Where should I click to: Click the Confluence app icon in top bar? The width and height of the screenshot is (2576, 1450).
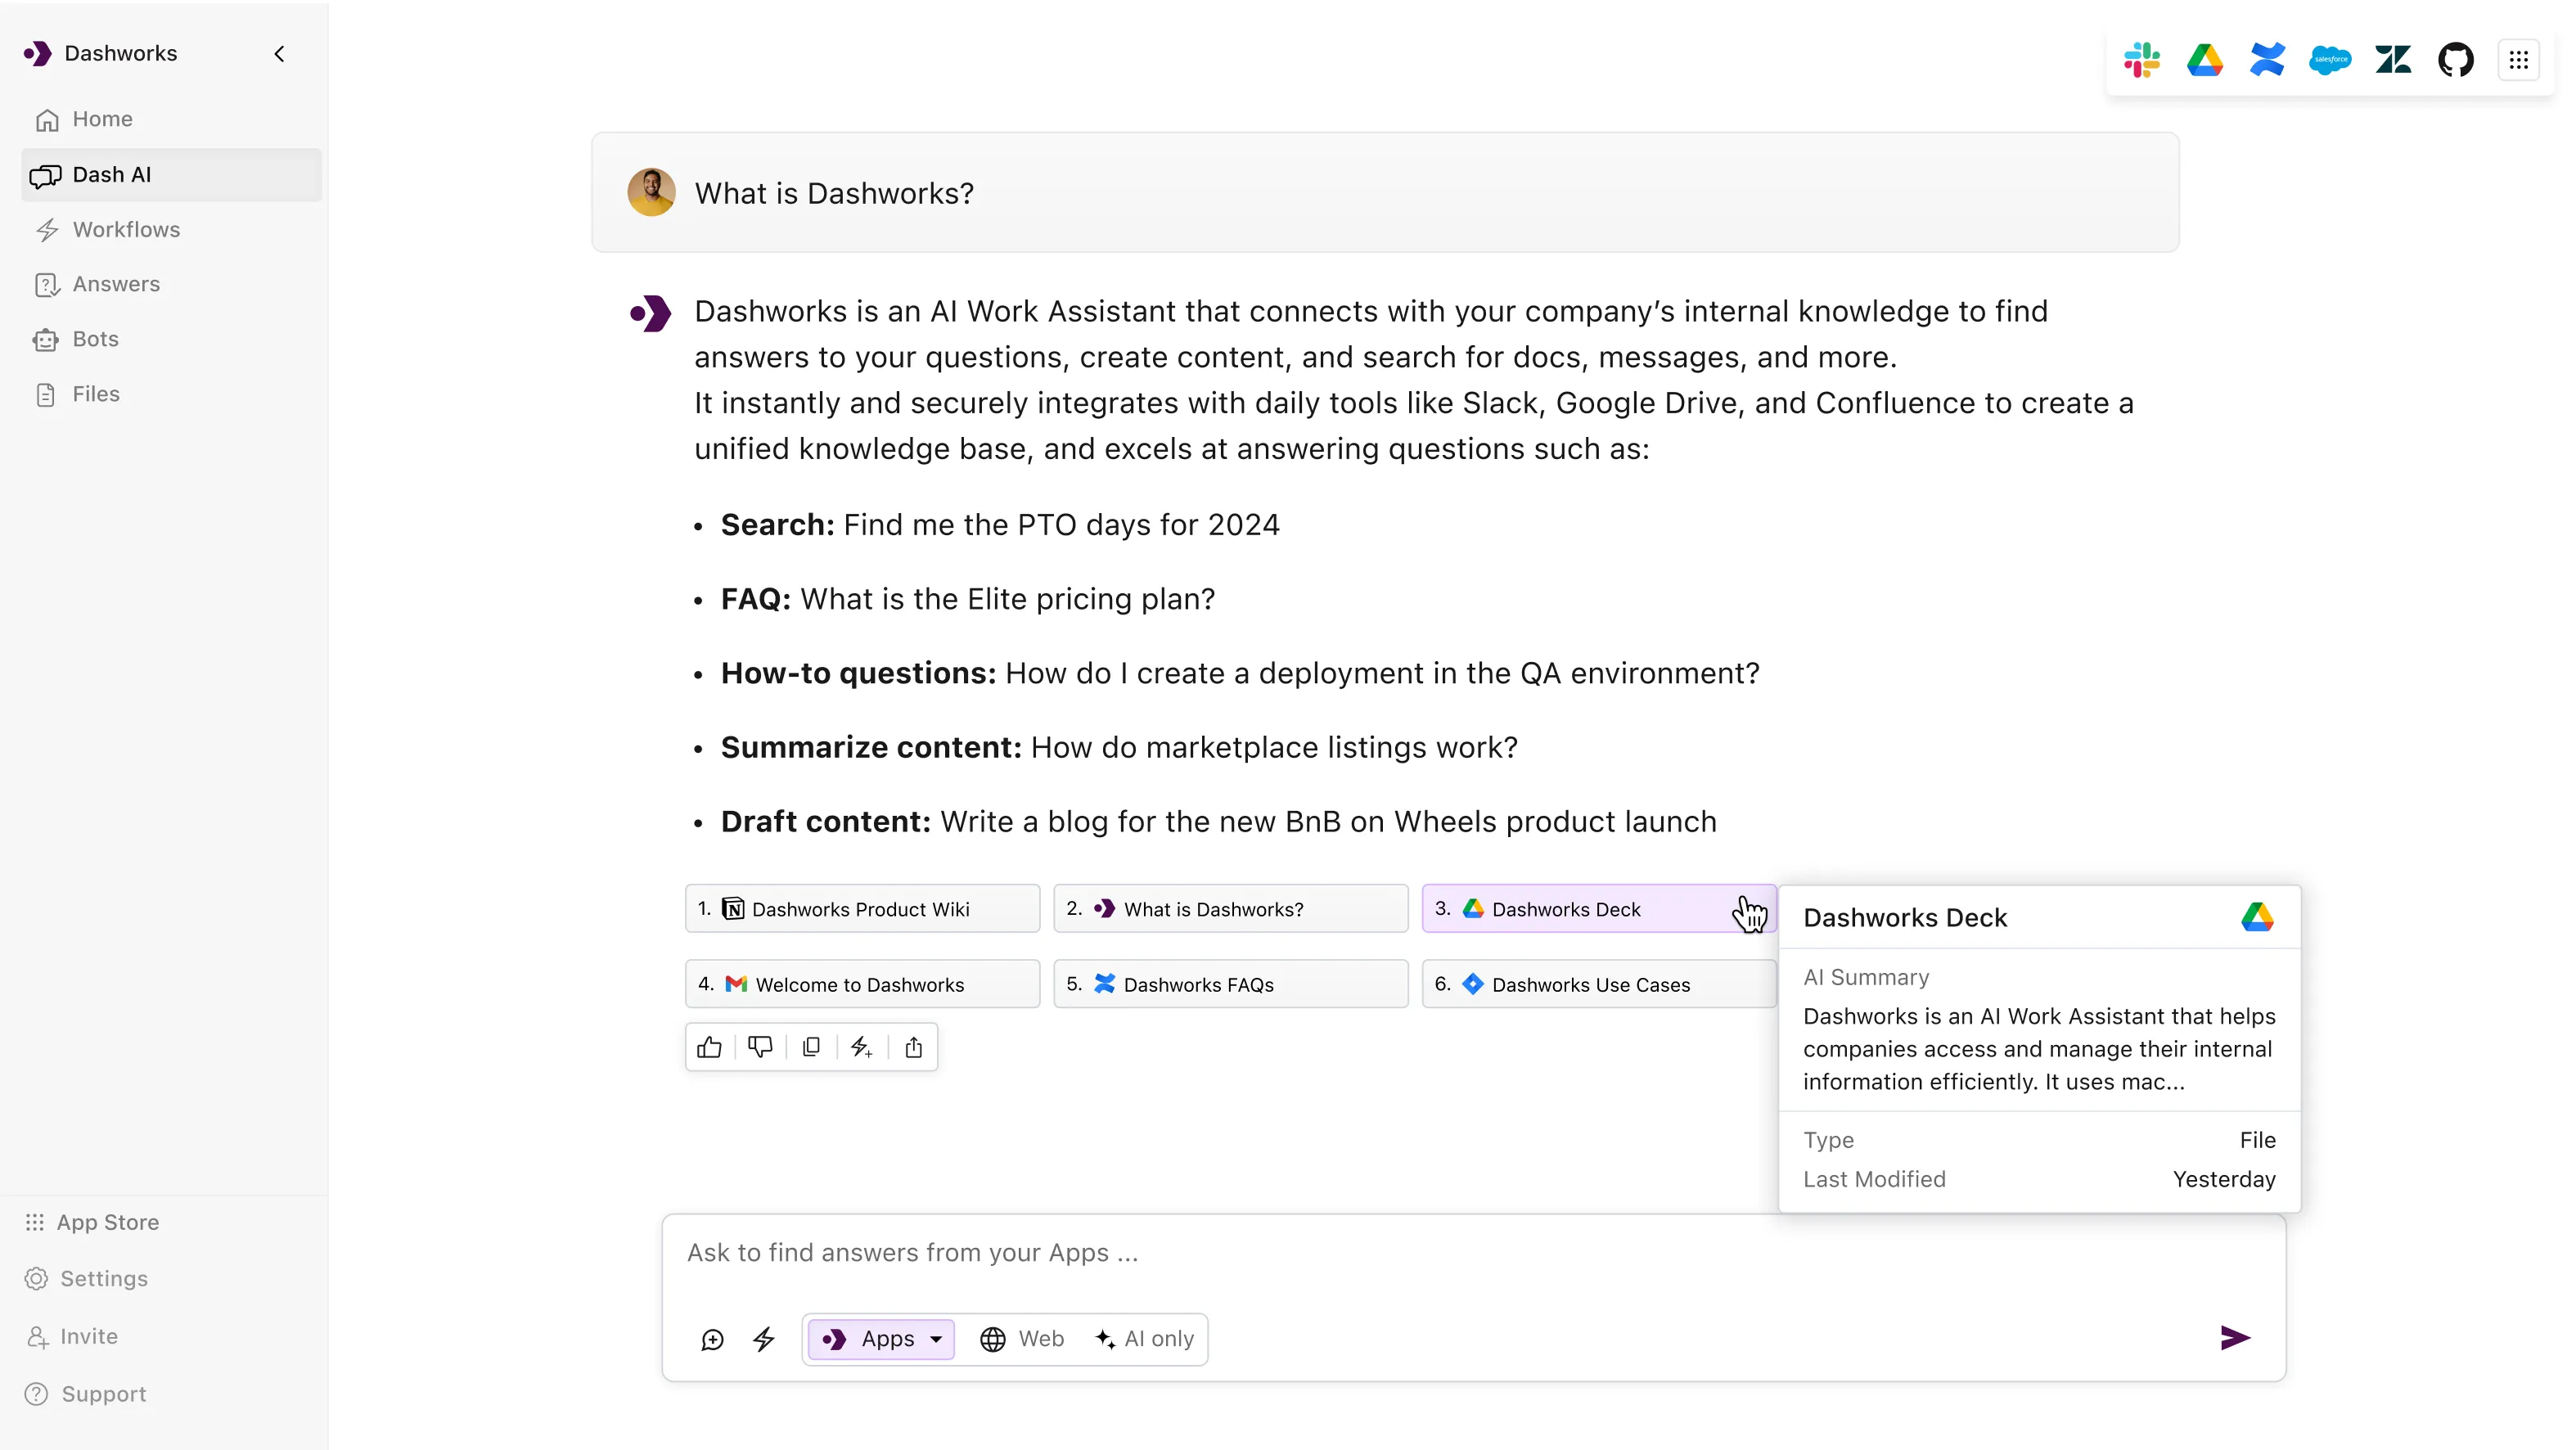click(x=2267, y=60)
